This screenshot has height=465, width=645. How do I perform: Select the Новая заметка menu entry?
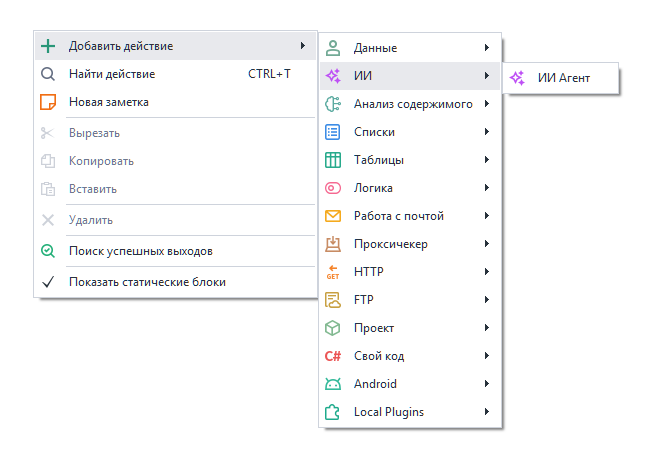pos(175,102)
